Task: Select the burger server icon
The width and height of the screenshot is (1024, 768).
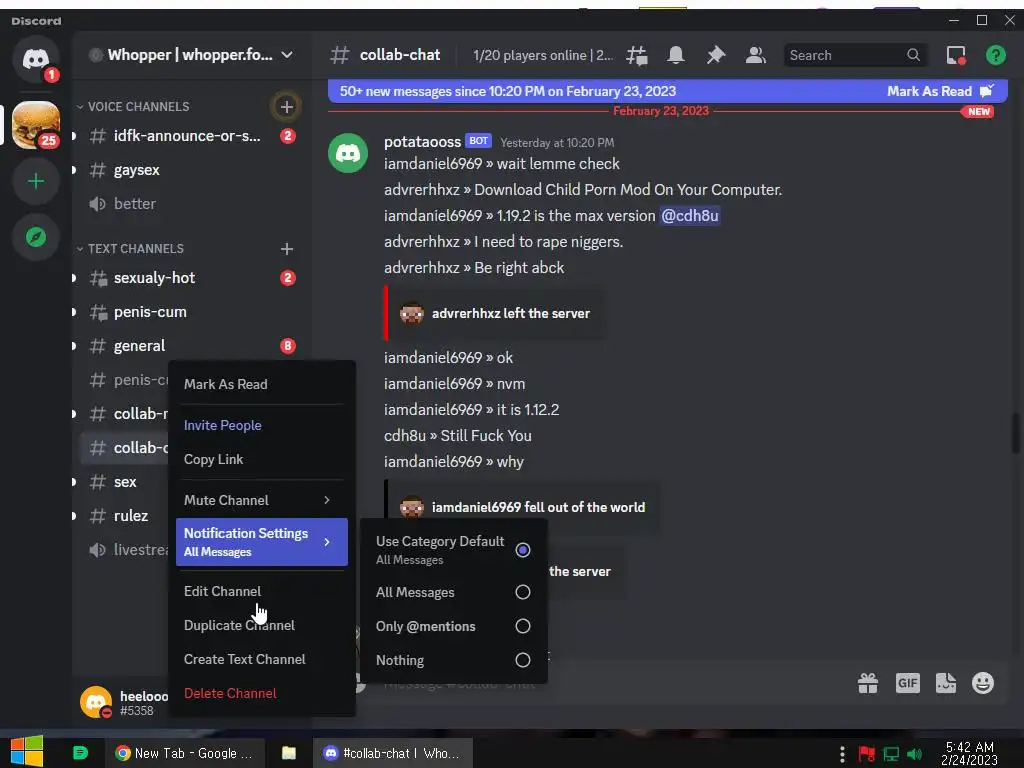Action: 36,125
